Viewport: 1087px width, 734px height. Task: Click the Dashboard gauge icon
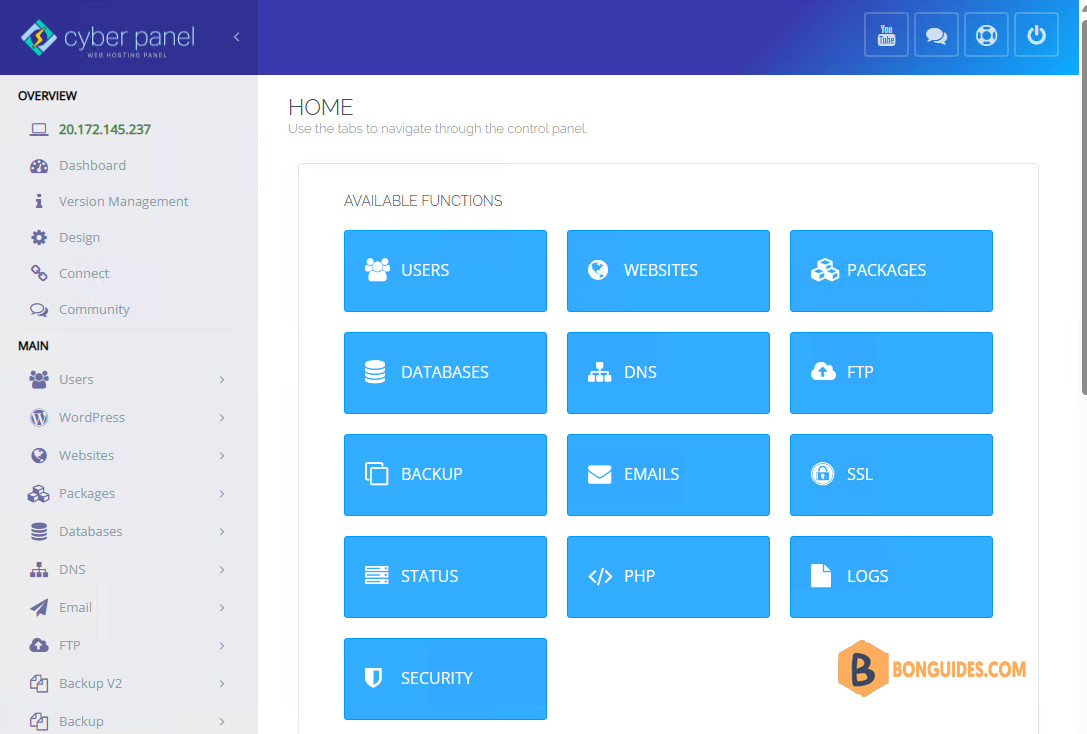(39, 166)
